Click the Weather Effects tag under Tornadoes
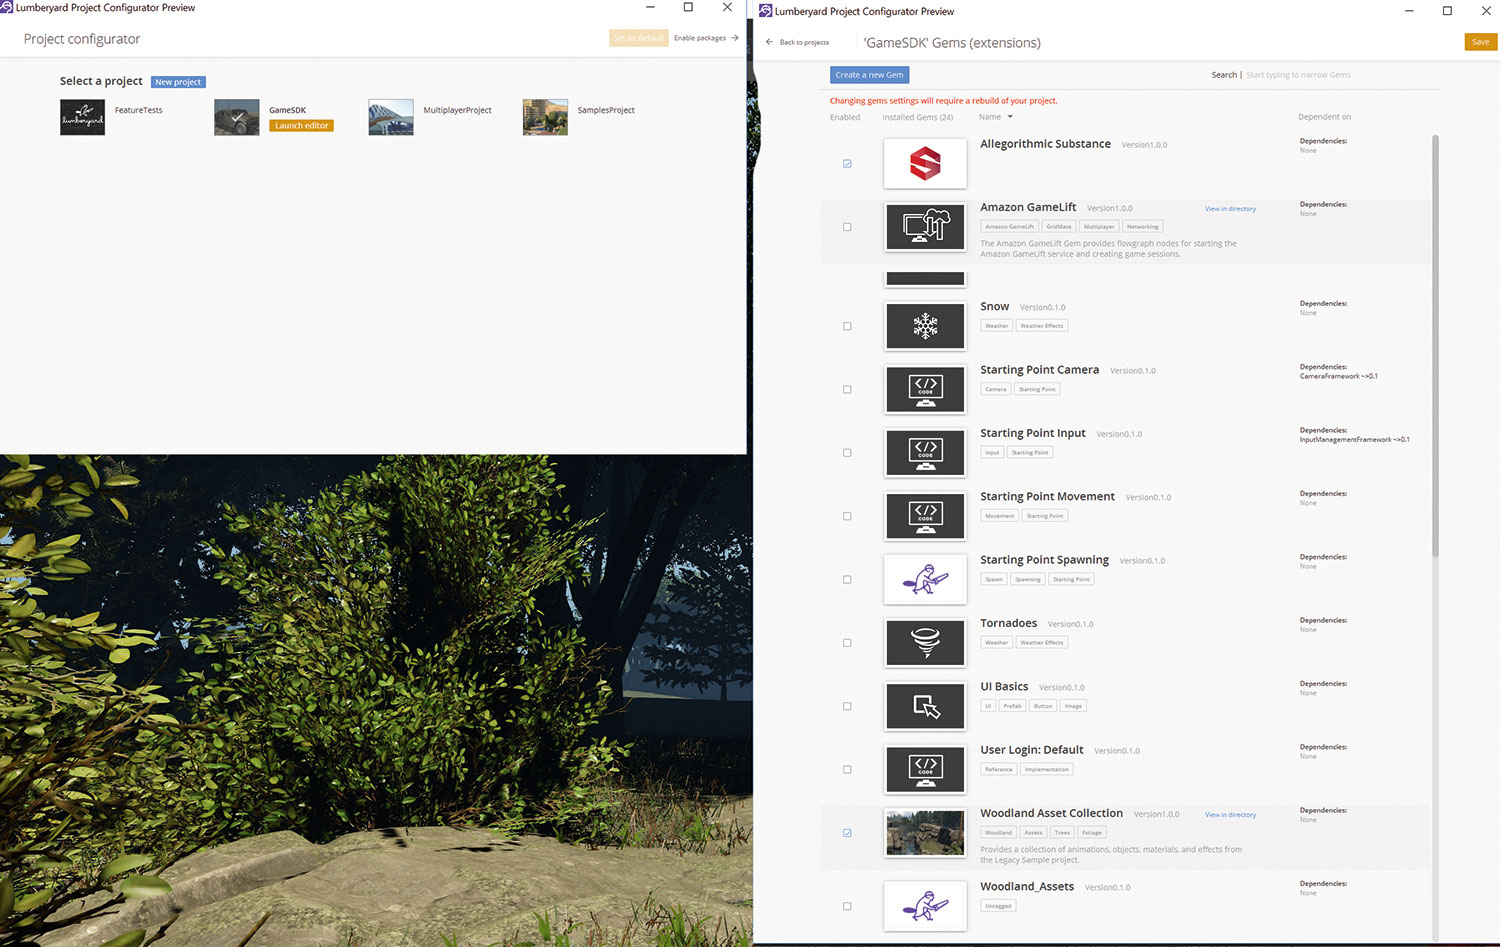Image resolution: width=1500 pixels, height=947 pixels. (1041, 643)
